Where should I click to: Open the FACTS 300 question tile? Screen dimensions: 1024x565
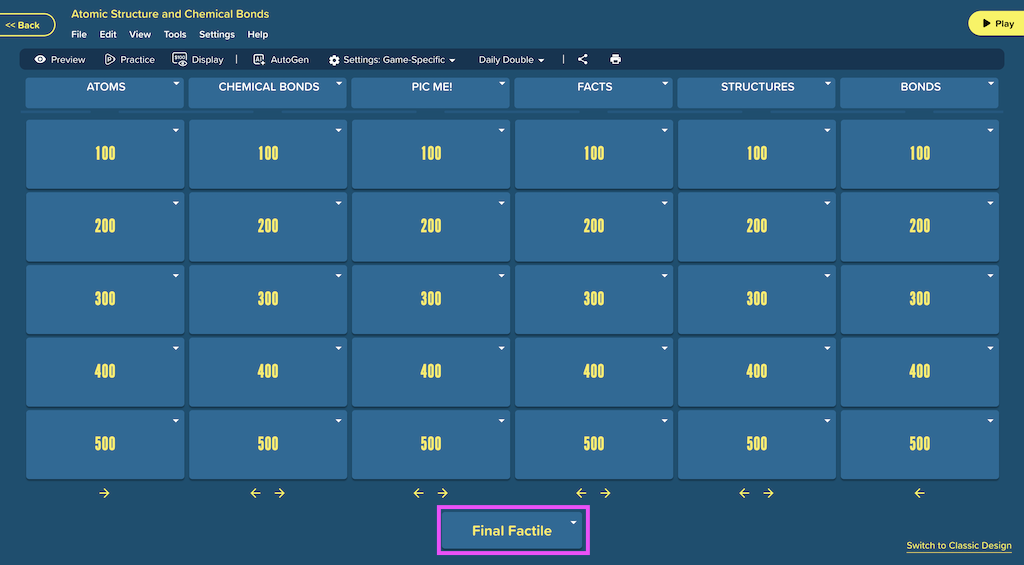tap(594, 299)
